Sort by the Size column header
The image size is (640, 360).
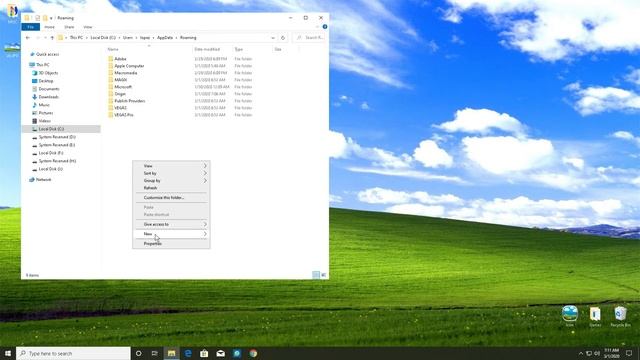278,49
